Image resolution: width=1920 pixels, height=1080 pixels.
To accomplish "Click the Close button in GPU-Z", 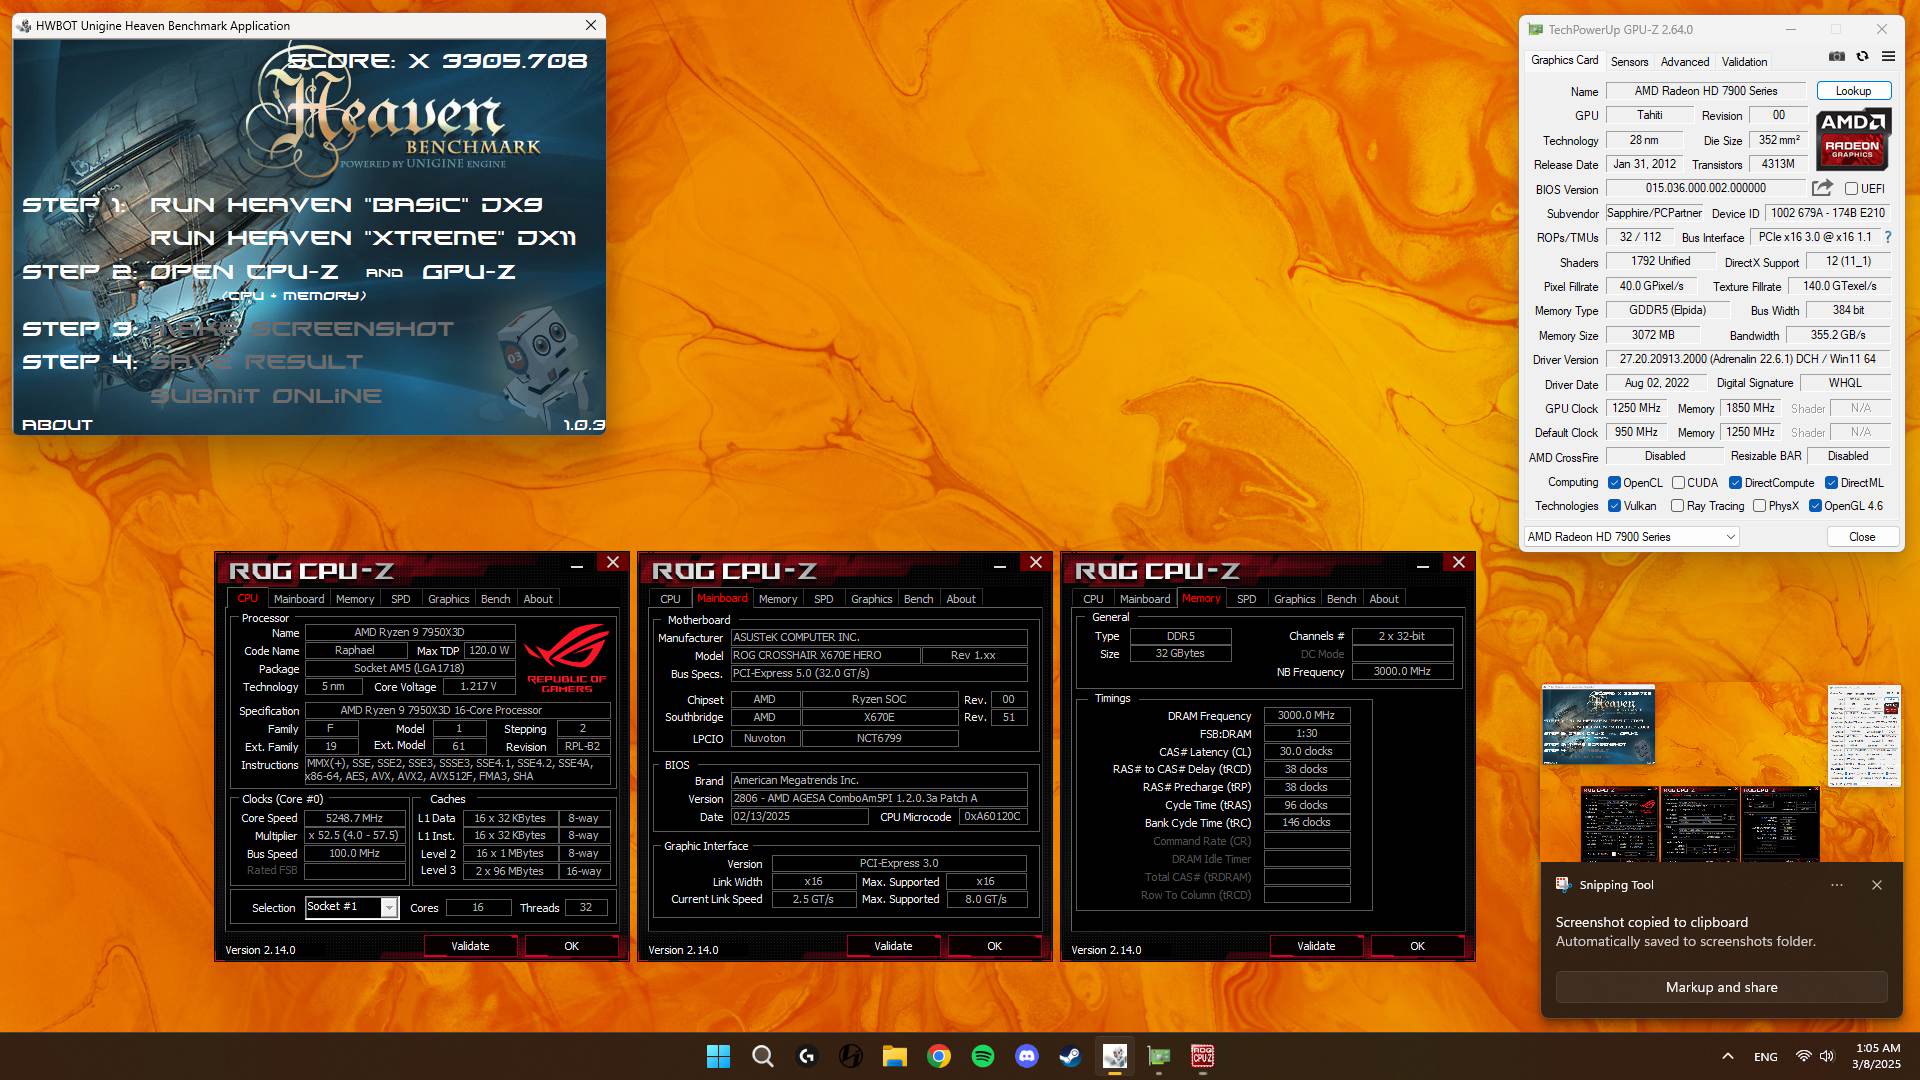I will 1861,537.
